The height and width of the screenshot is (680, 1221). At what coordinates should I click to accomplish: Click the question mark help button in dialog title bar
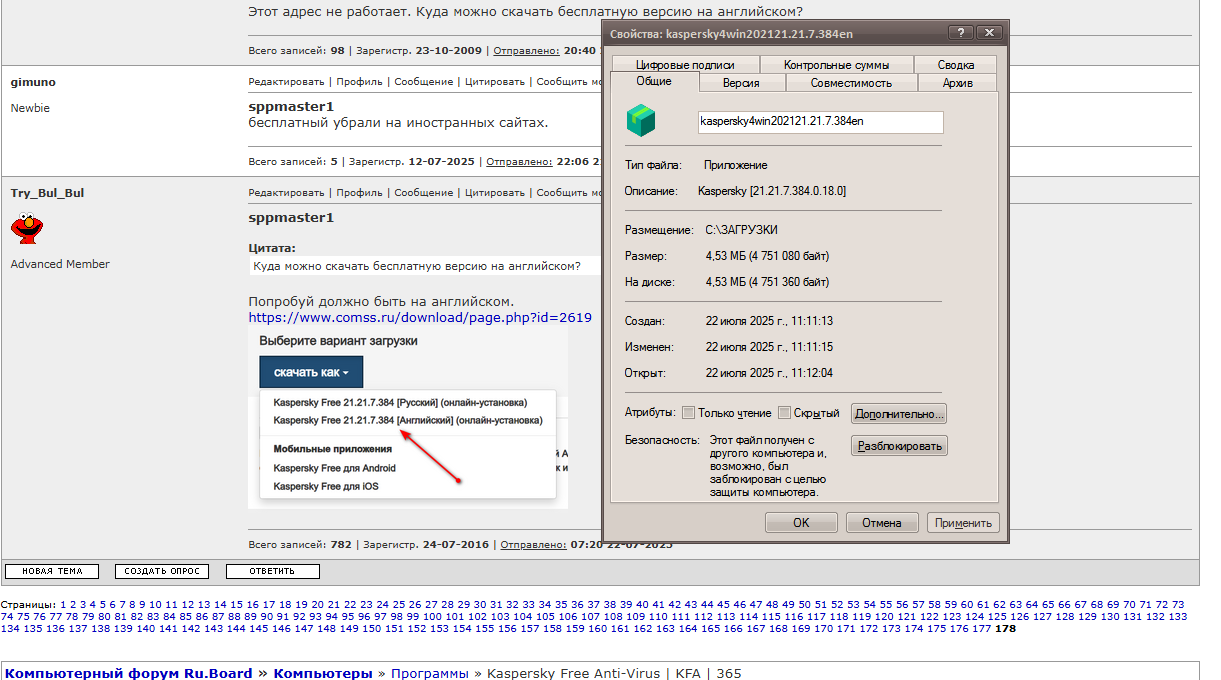(959, 33)
